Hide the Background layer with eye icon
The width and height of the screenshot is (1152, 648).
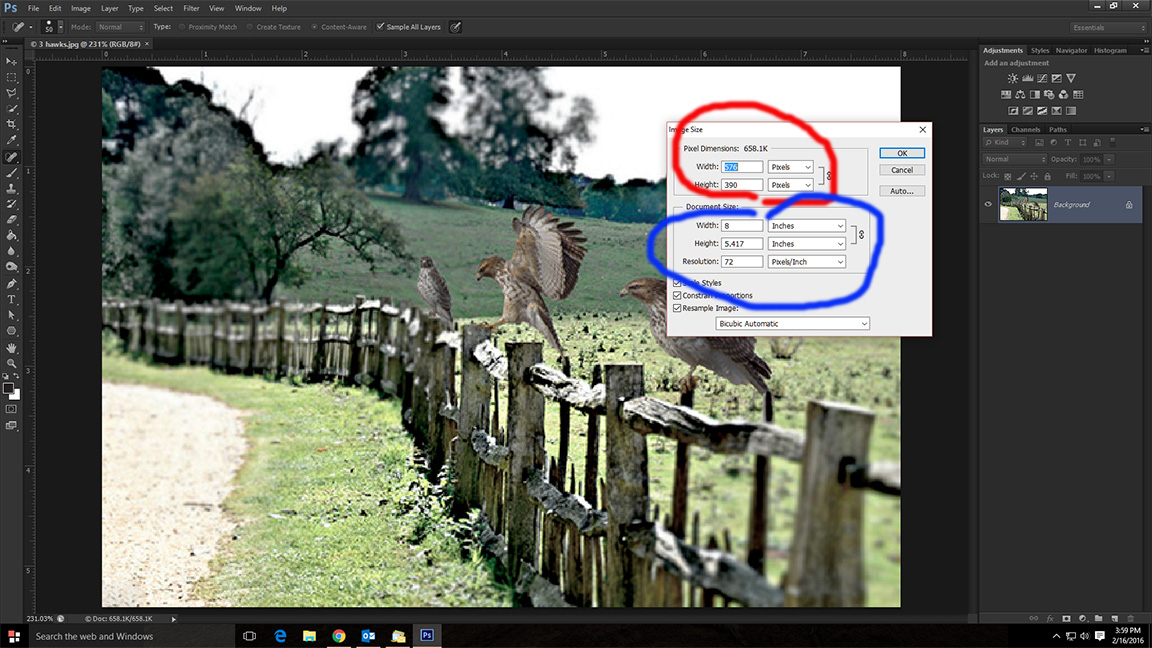tap(988, 205)
